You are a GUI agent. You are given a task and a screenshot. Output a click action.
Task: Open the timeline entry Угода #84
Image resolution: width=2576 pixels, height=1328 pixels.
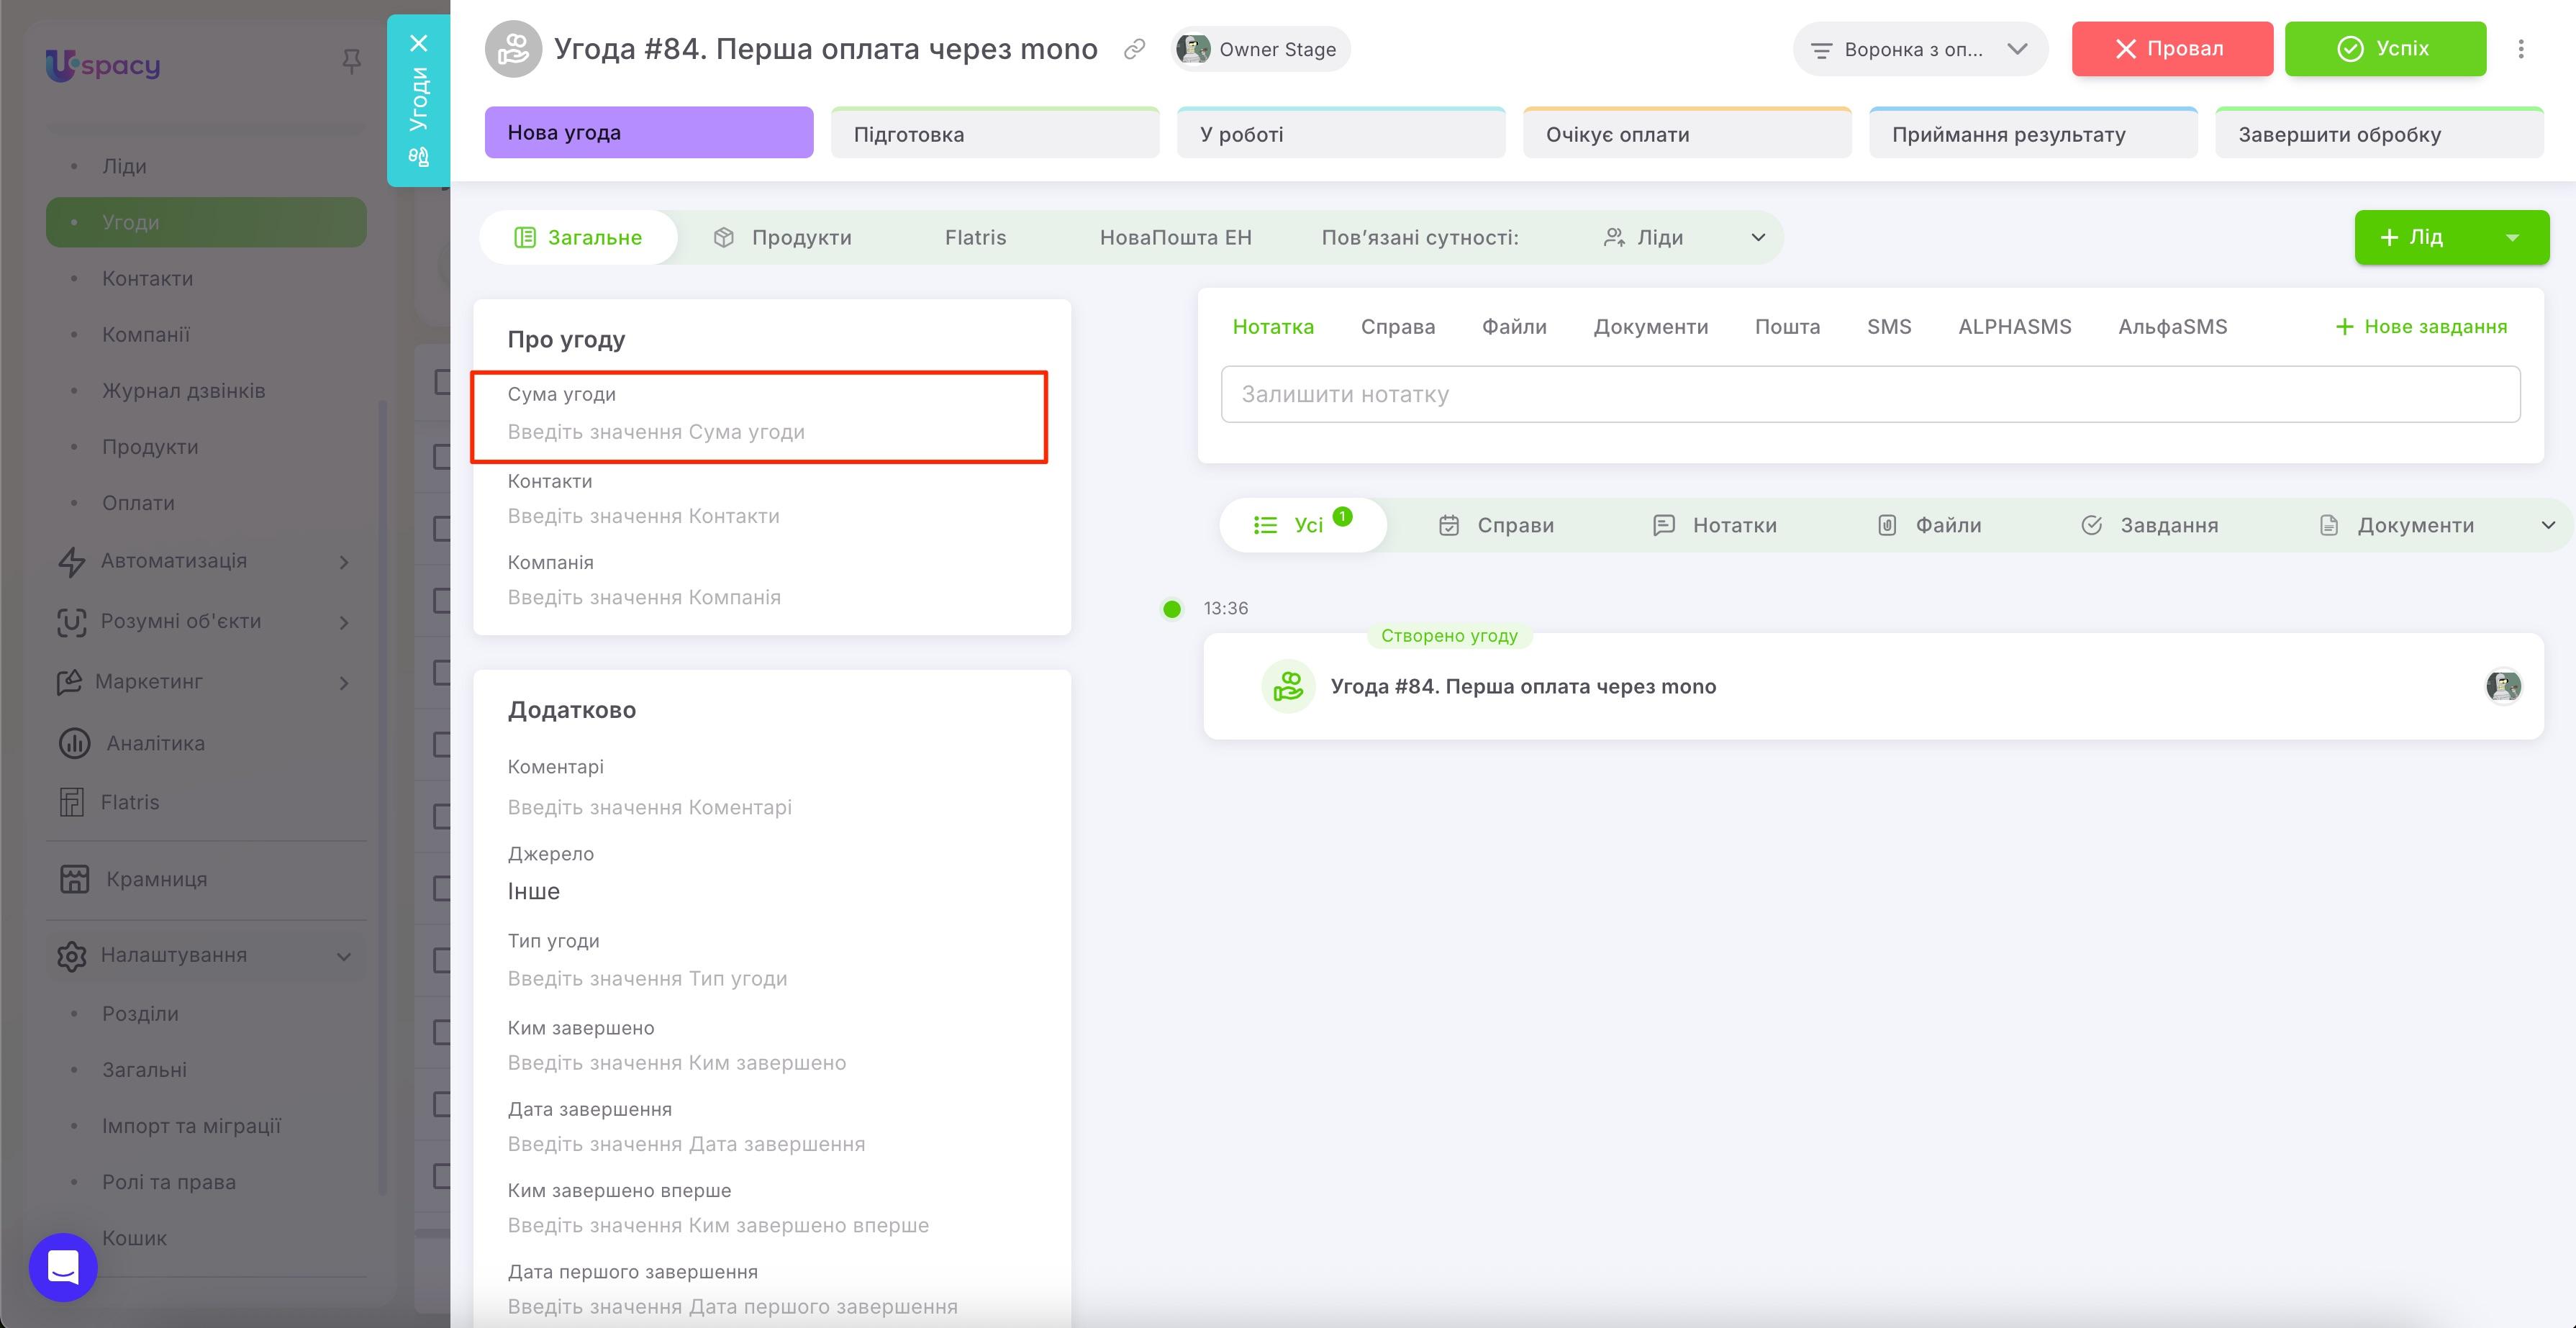1523,686
